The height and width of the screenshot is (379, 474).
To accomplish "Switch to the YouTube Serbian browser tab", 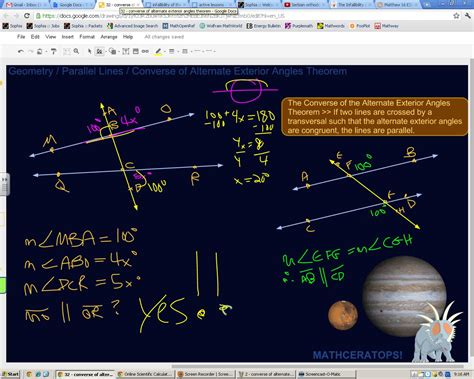I will pyautogui.click(x=304, y=5).
